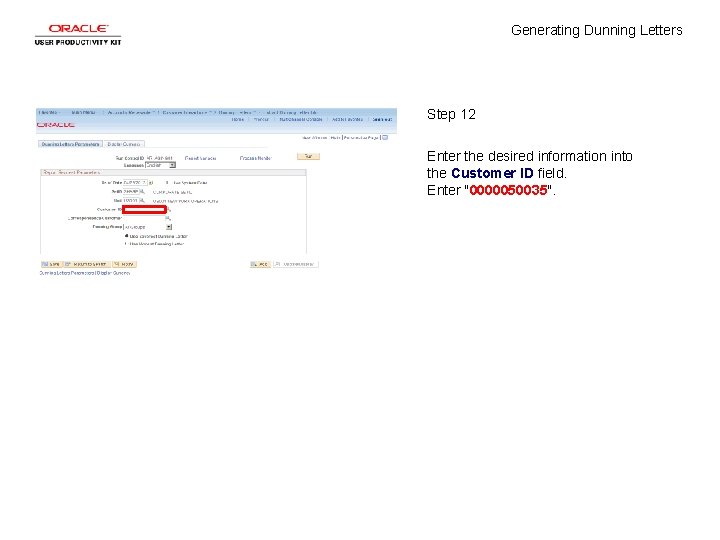The image size is (720, 540).
Task: Open the Correspondence Customer lookup icon
Action: point(168,218)
